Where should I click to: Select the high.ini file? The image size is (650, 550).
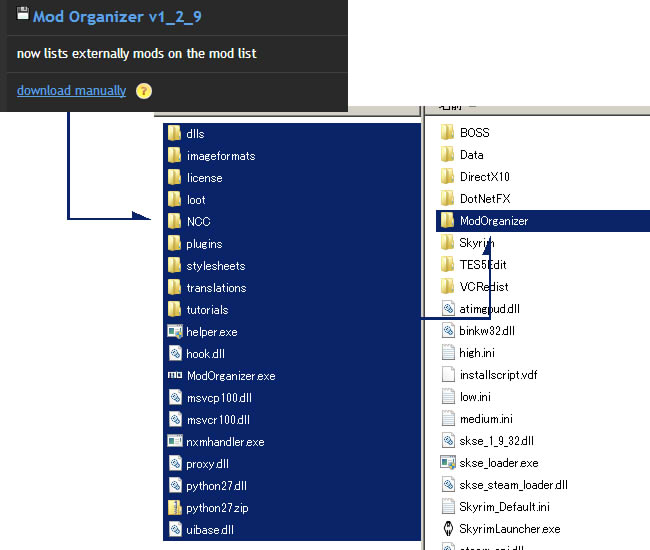point(468,352)
